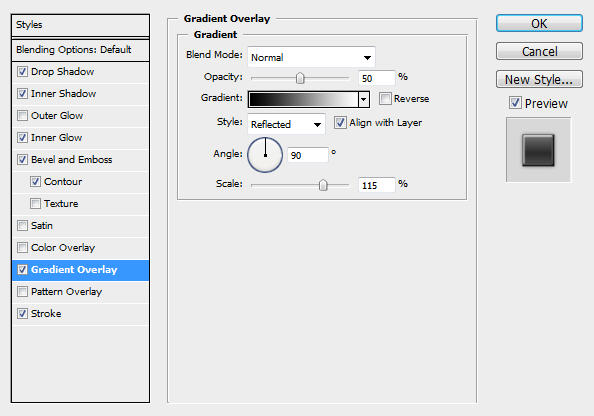The image size is (594, 416).
Task: Click the OK button
Action: pyautogui.click(x=539, y=23)
